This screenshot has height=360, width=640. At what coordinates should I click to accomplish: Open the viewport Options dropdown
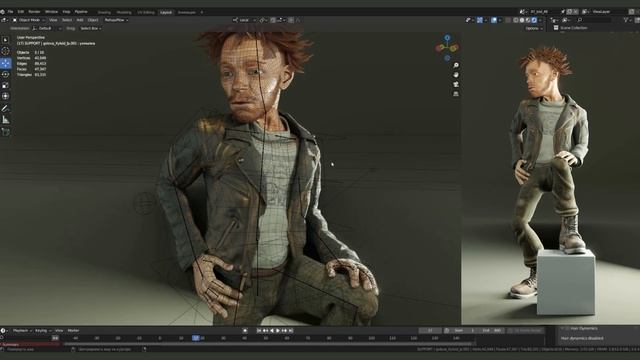[534, 28]
